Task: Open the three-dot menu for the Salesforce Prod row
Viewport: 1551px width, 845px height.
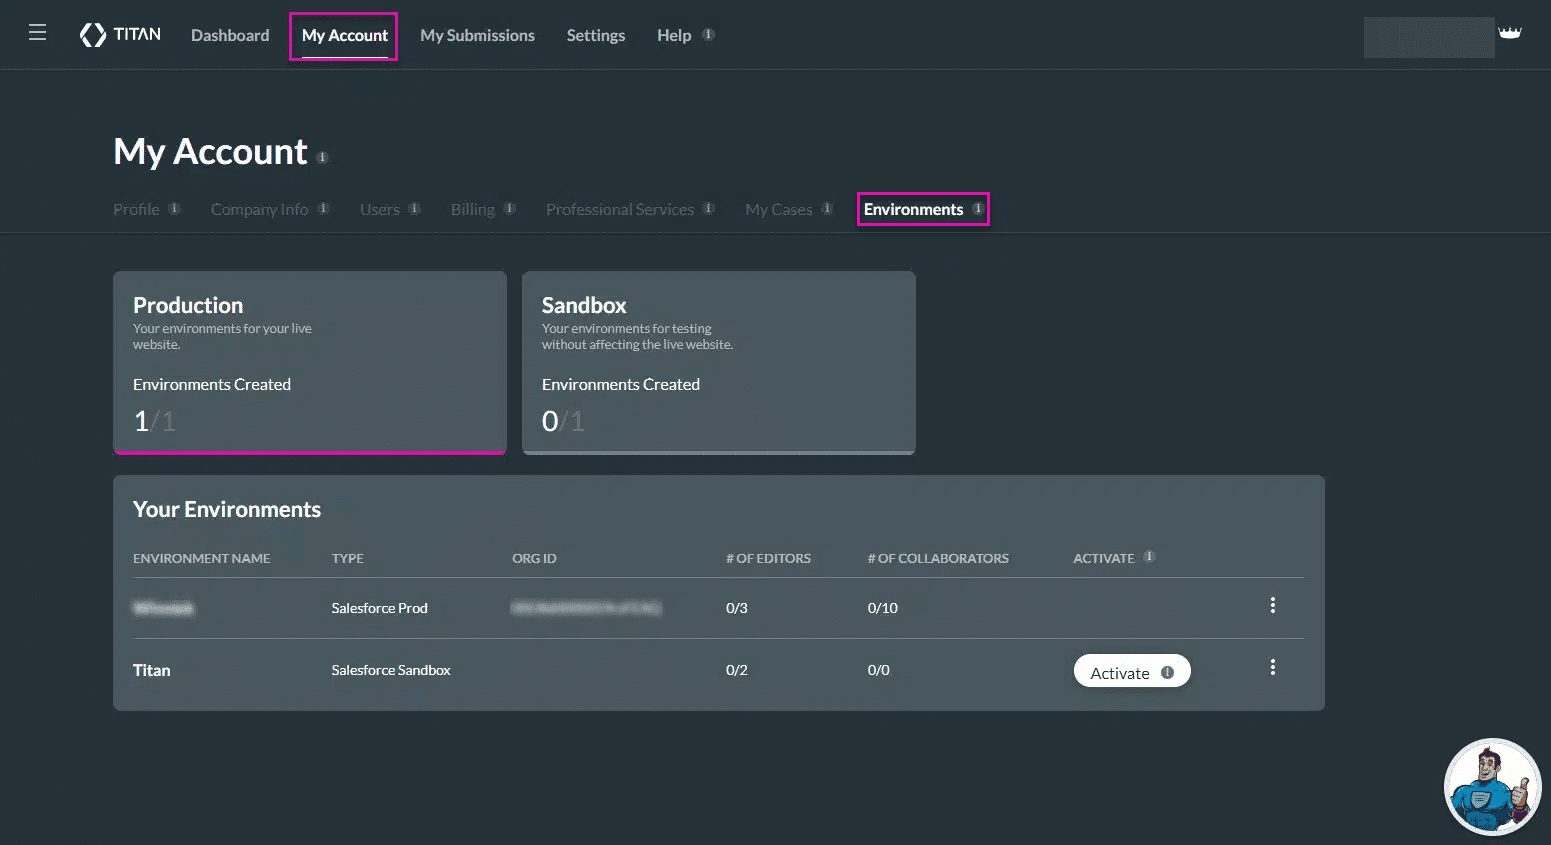Action: pos(1272,605)
